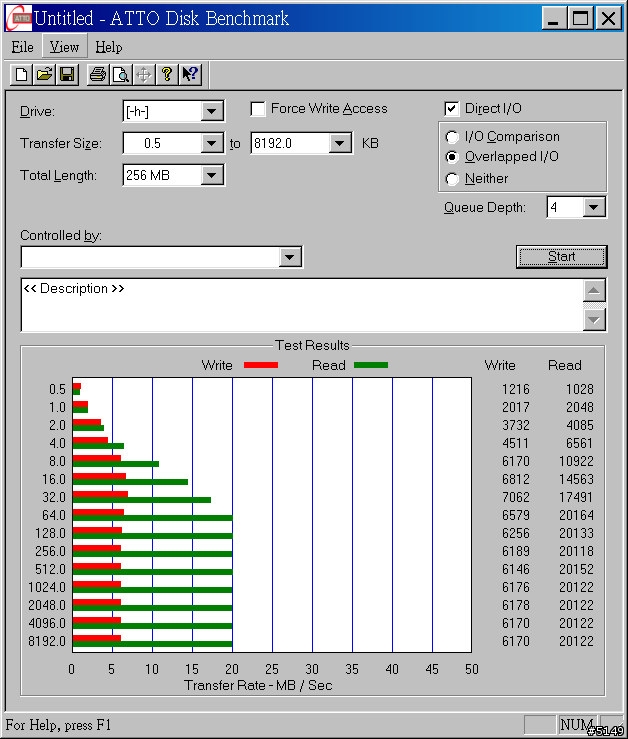628x739 pixels.
Task: Expand the Queue Depth dropdown
Action: coord(594,207)
